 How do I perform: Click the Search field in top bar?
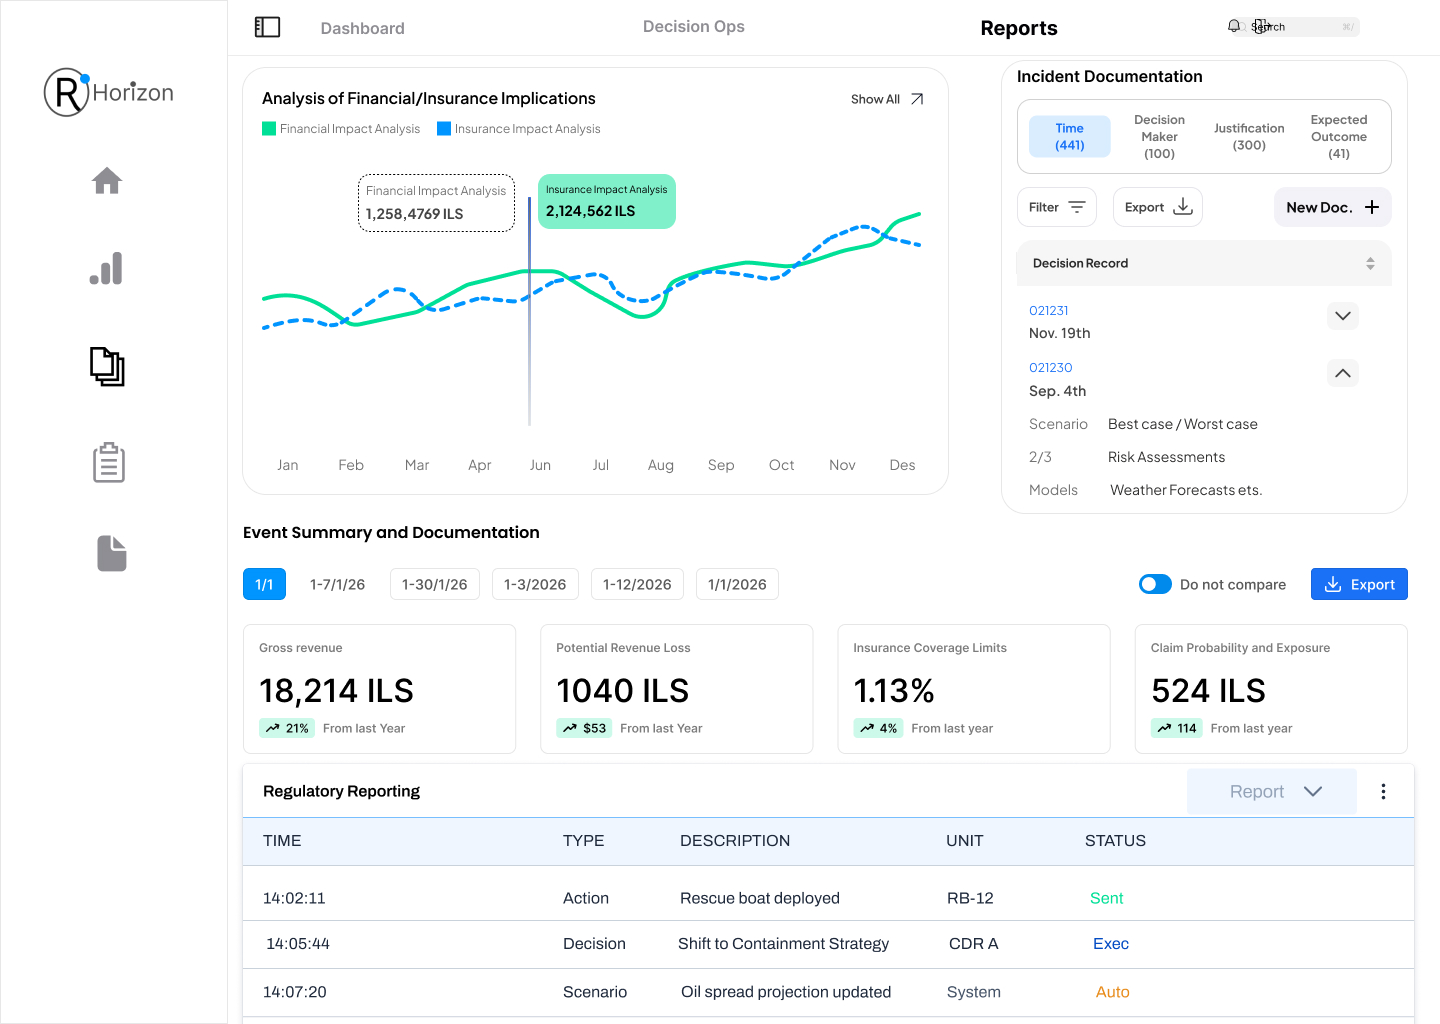pyautogui.click(x=1305, y=27)
